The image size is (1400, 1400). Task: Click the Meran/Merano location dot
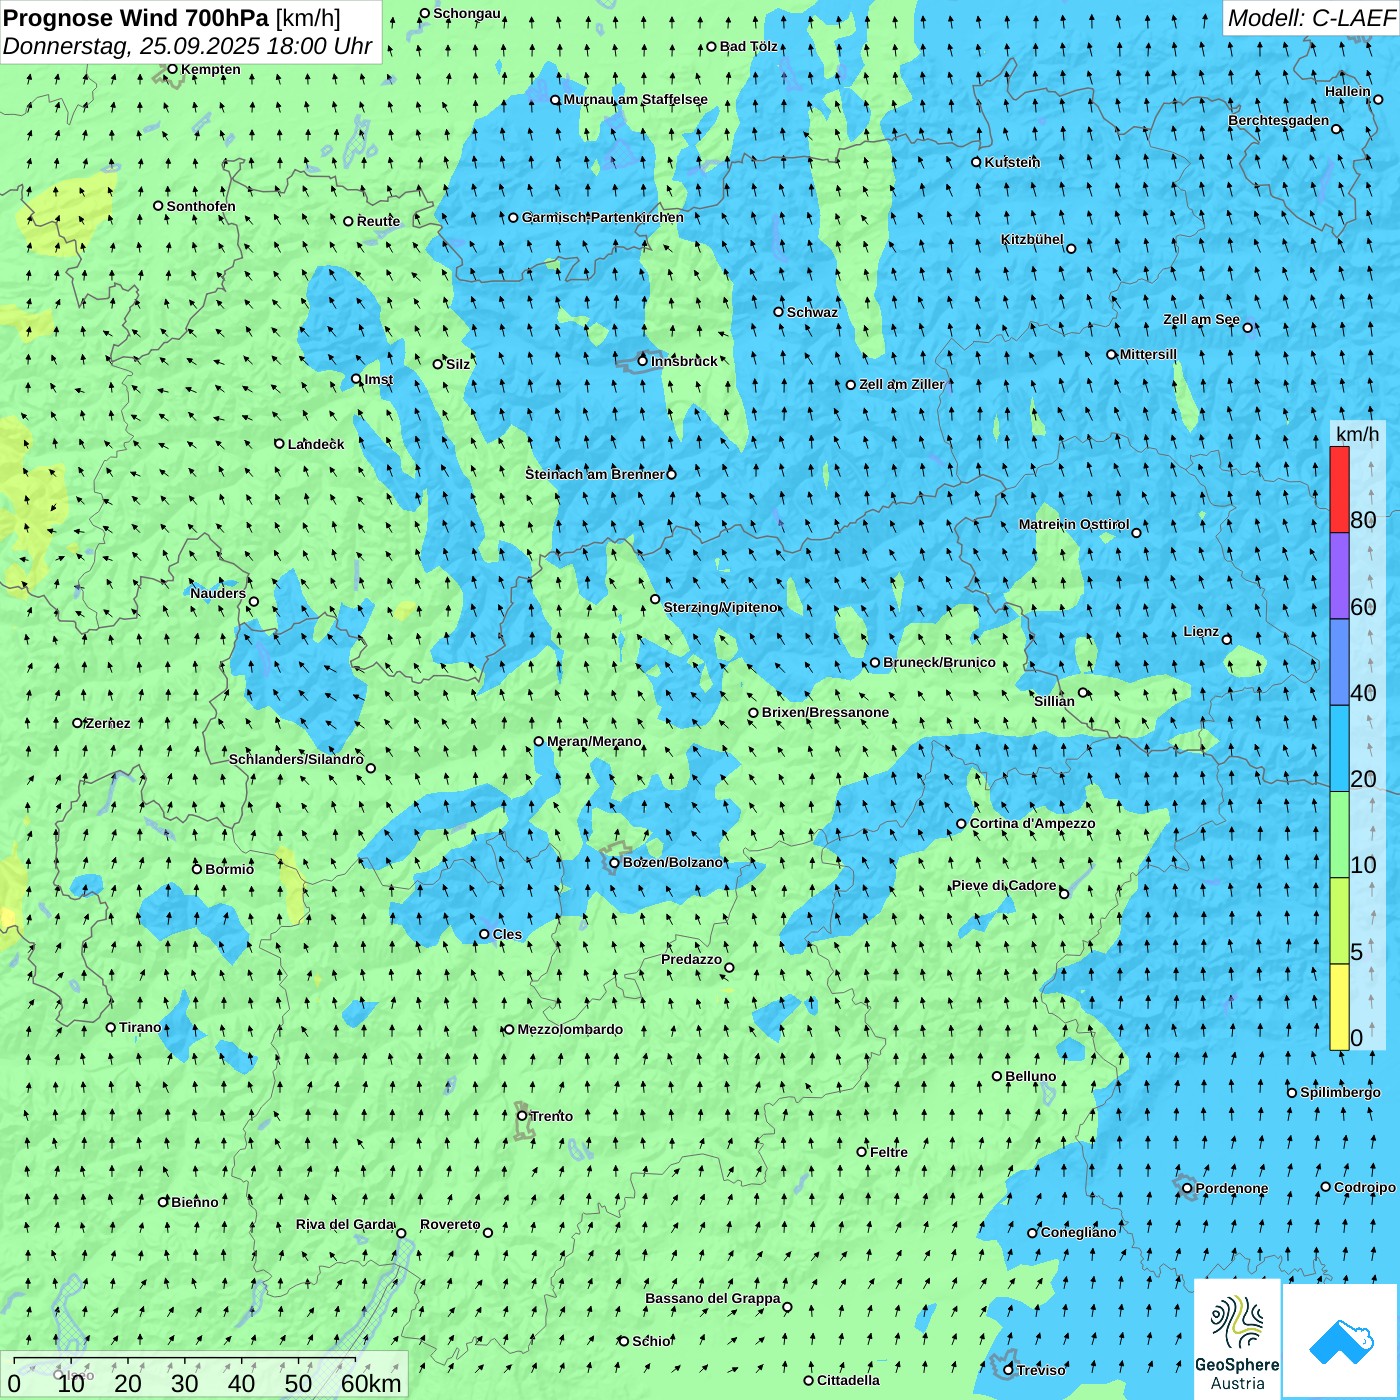[x=539, y=742]
